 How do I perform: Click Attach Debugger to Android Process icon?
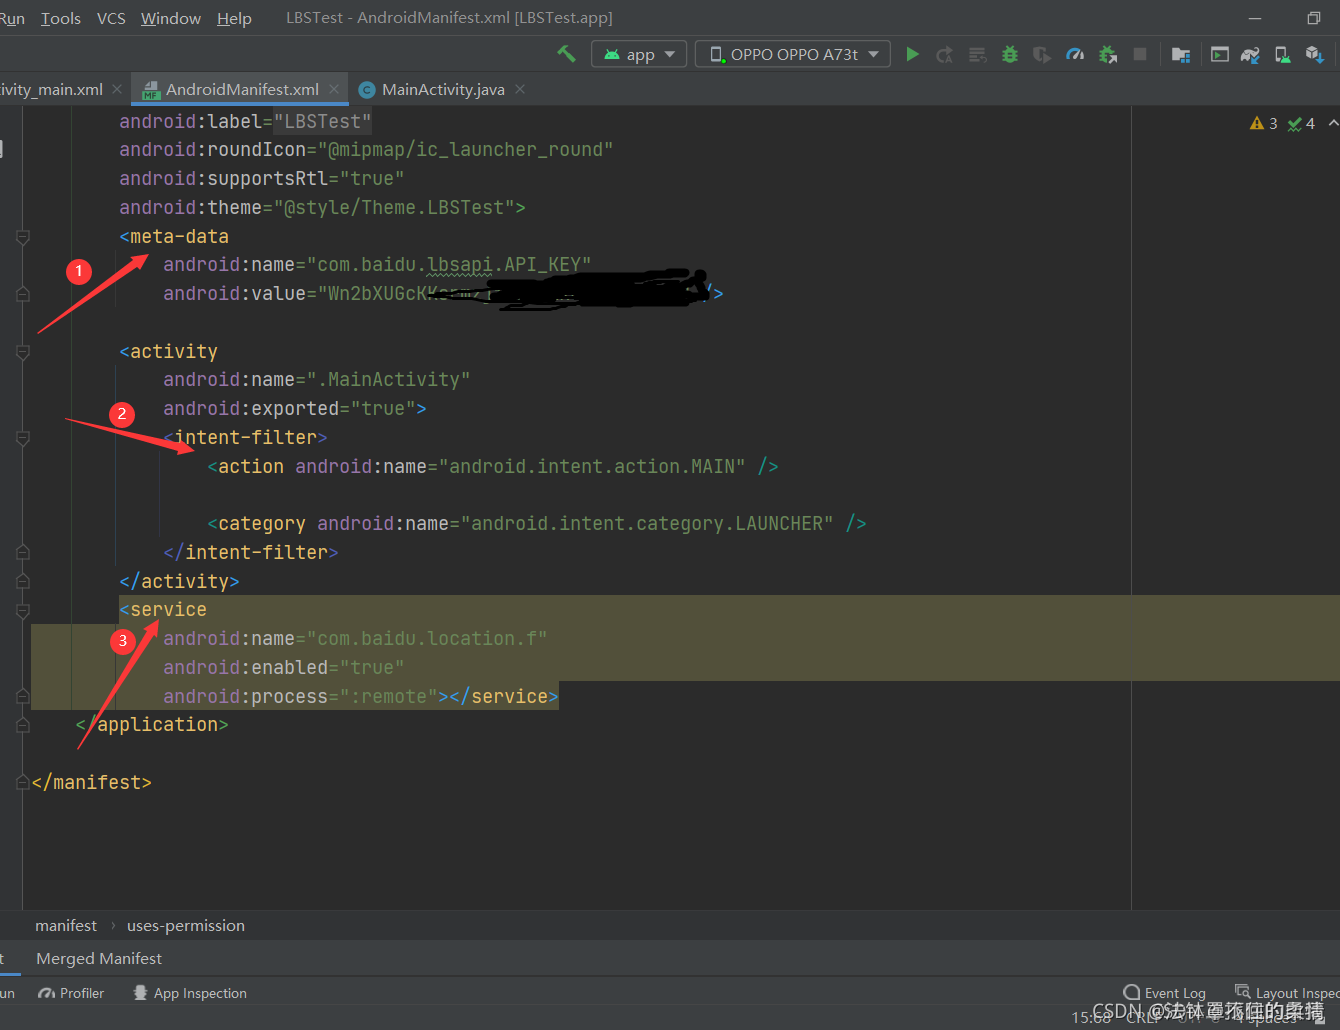tap(1108, 54)
